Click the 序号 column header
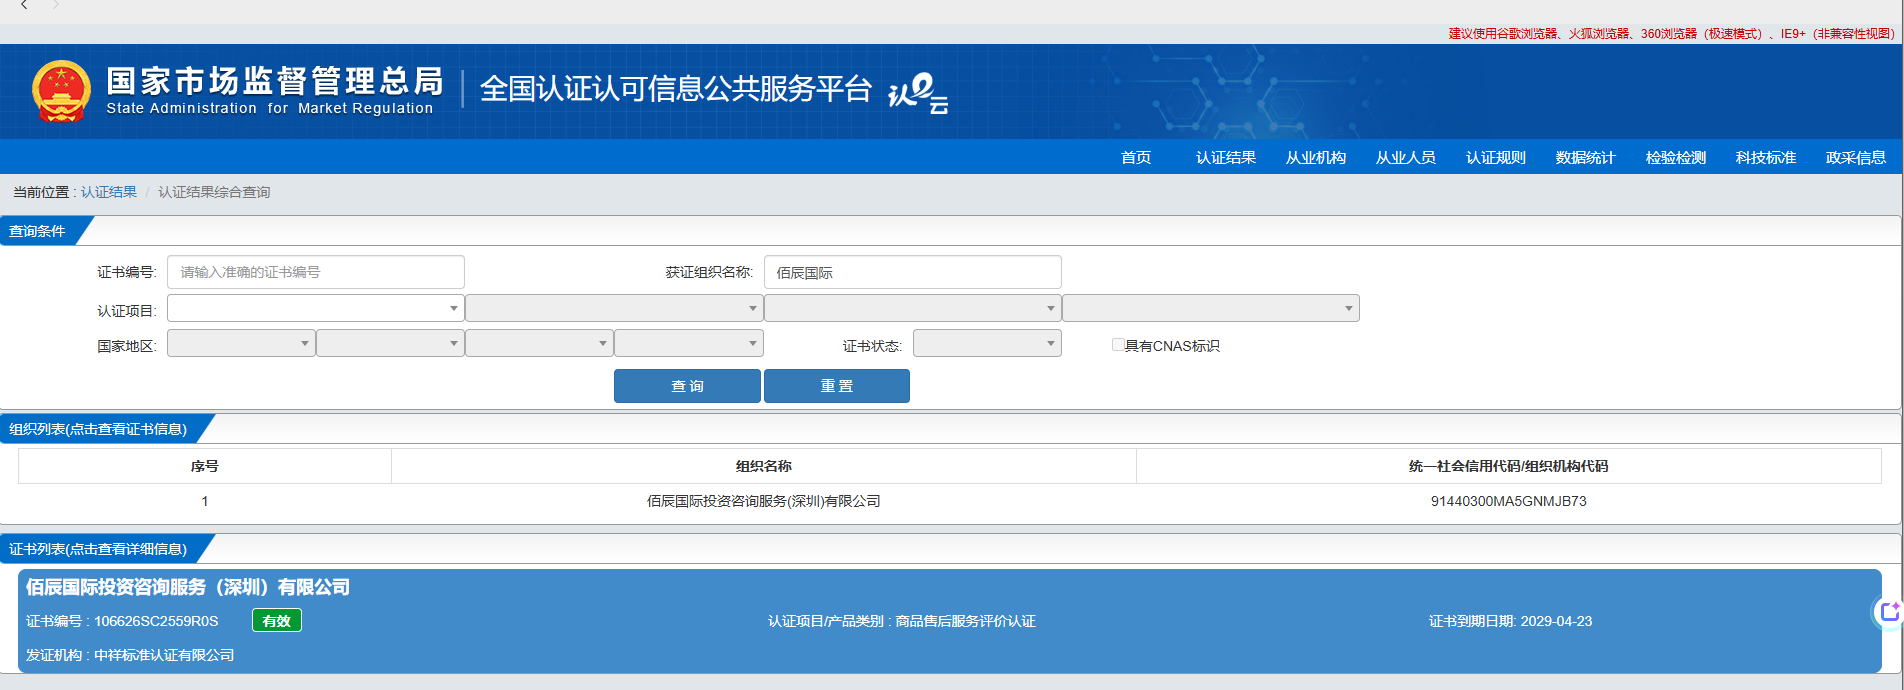The image size is (1904, 690). [x=205, y=466]
